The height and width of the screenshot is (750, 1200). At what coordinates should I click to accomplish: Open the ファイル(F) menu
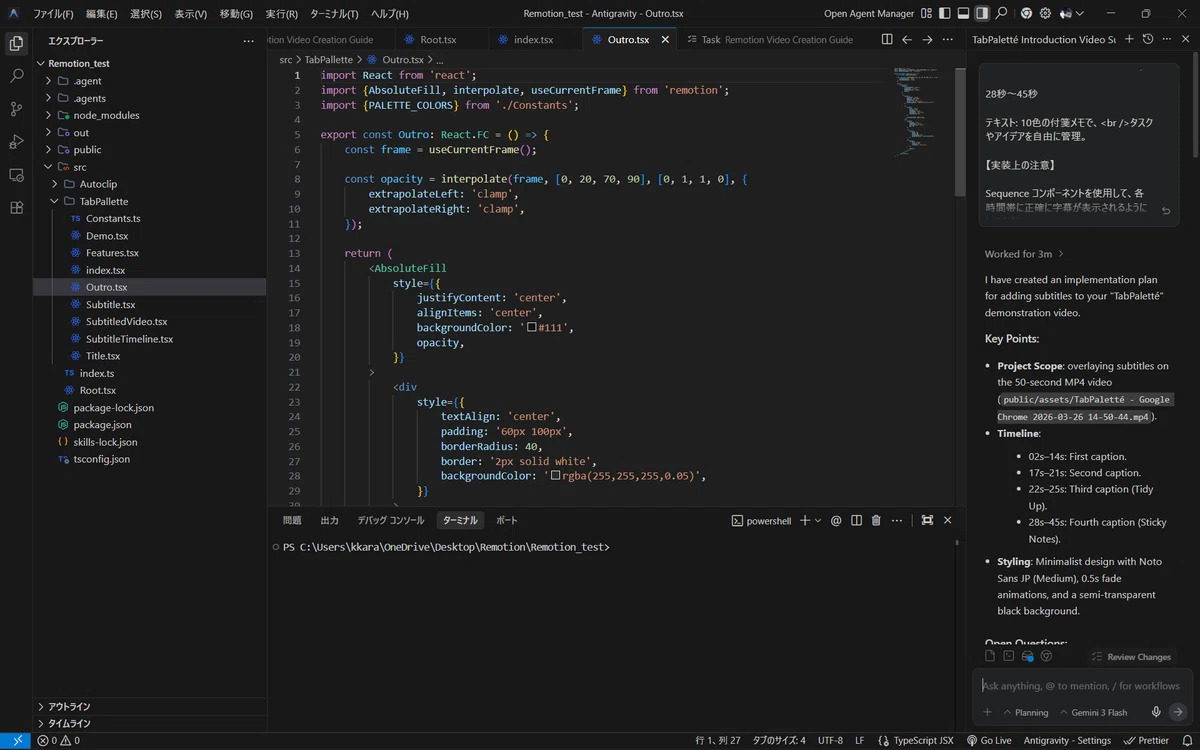pos(53,14)
